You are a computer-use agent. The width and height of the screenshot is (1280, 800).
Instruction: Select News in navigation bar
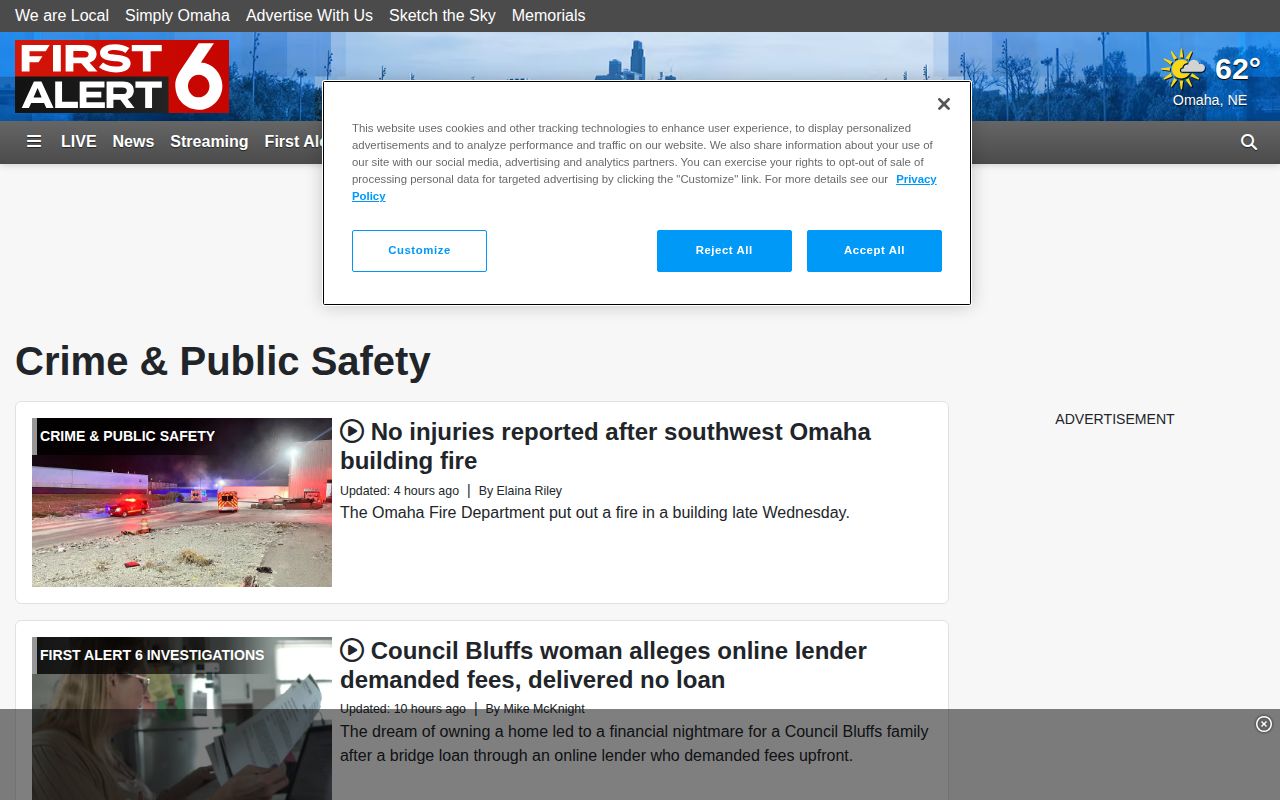click(133, 142)
